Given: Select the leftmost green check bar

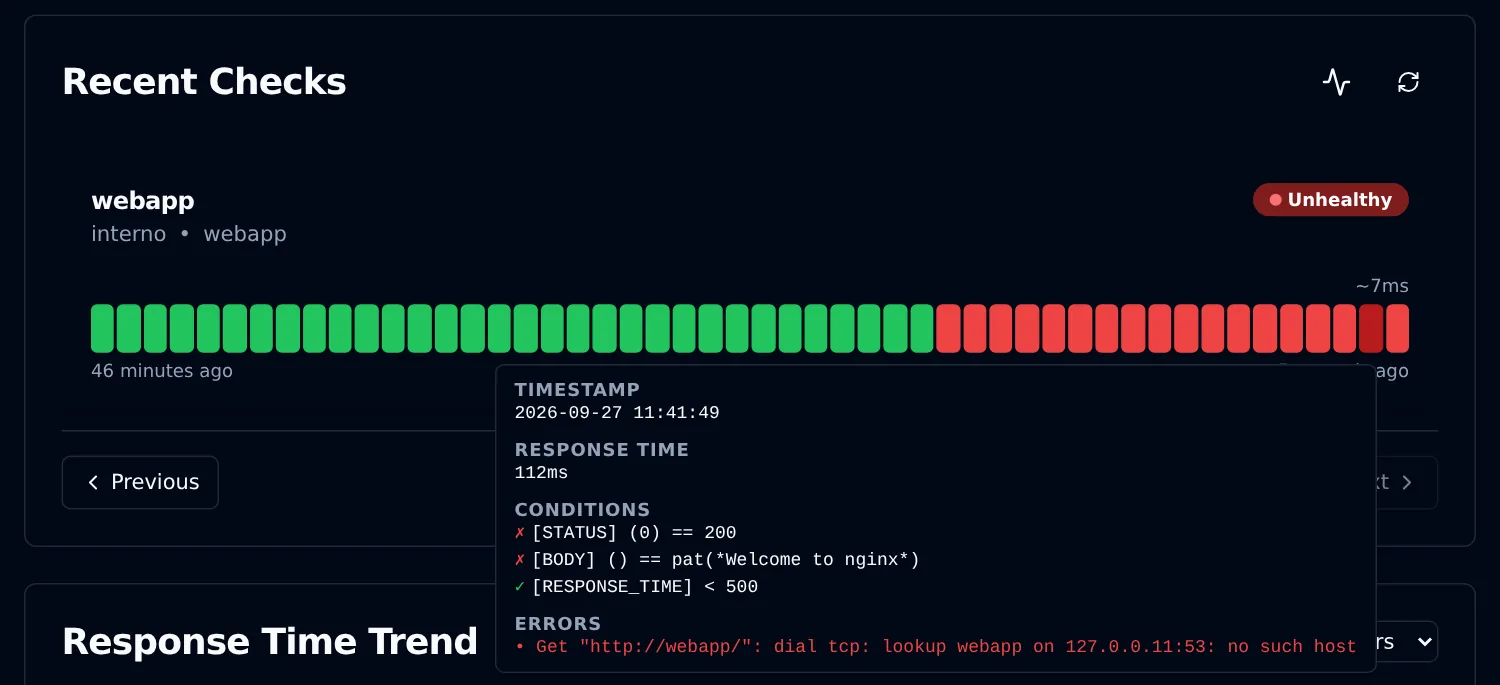Looking at the screenshot, I should pyautogui.click(x=102, y=328).
